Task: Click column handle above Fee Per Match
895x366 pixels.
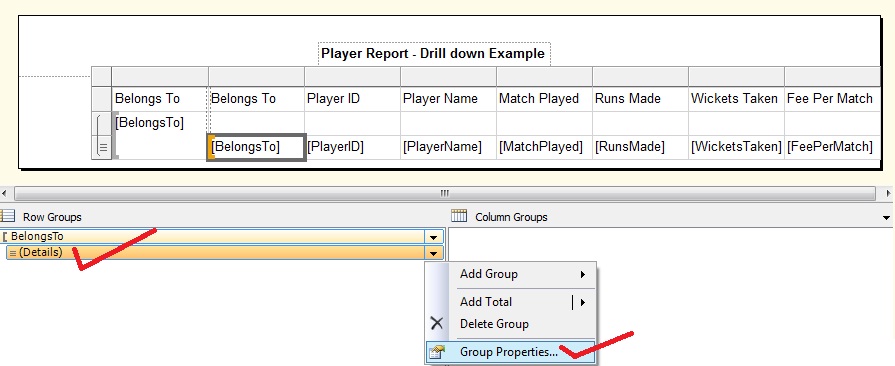Action: (x=832, y=76)
